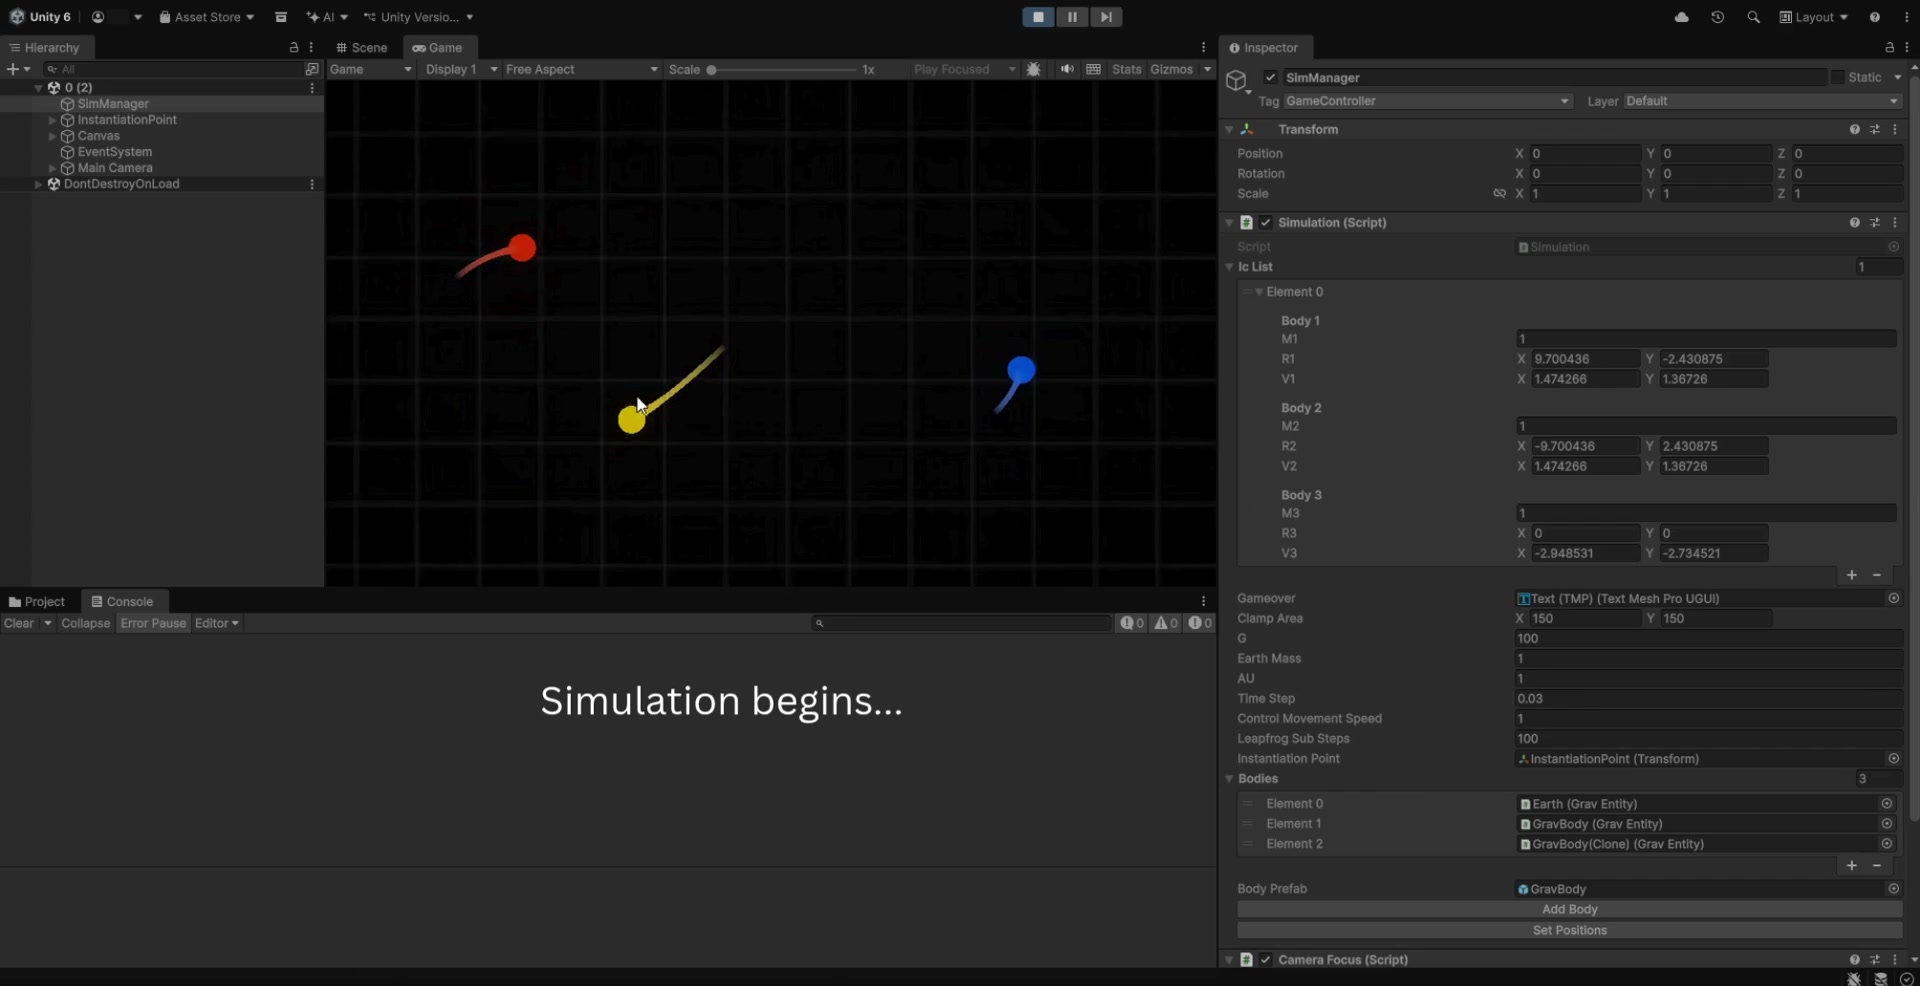The image size is (1920, 986).
Task: Mute audio in the Game view
Action: coord(1067,69)
